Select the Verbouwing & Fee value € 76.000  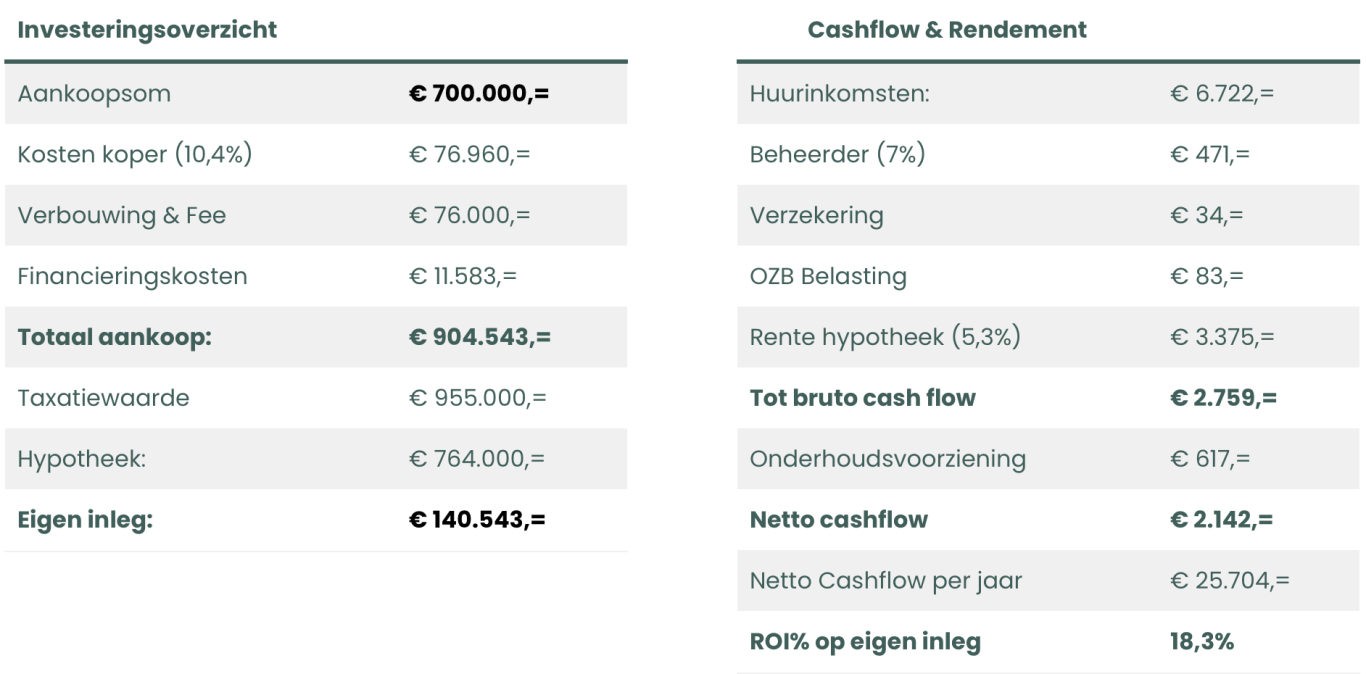(x=470, y=216)
